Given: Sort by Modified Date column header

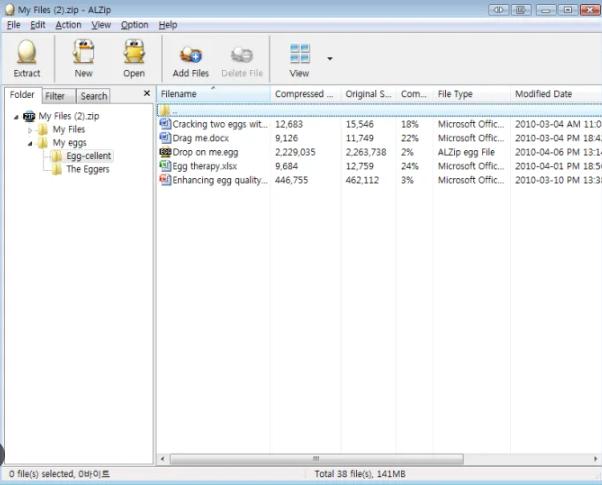Looking at the screenshot, I should 556,94.
